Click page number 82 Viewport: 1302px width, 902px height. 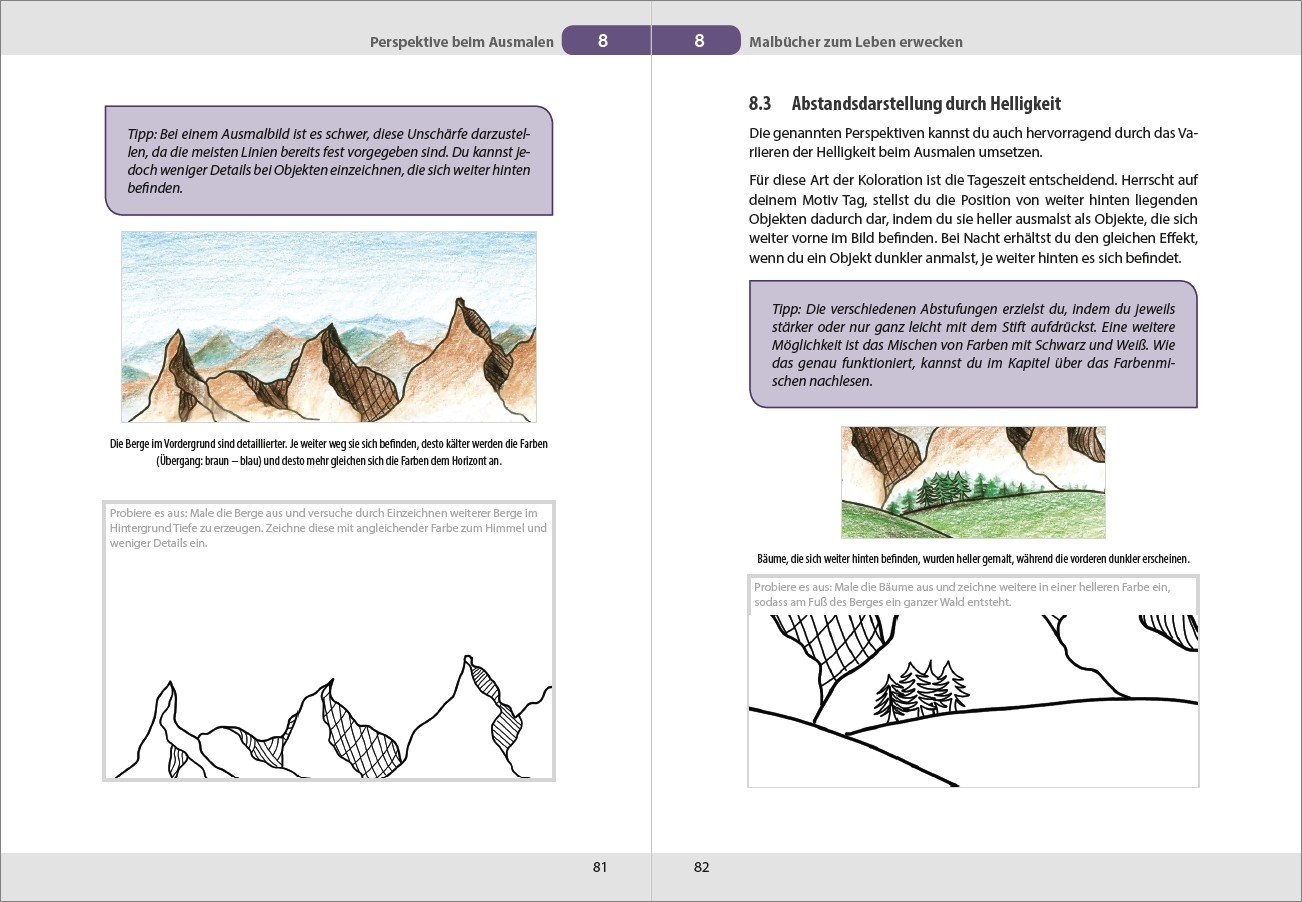tap(701, 867)
